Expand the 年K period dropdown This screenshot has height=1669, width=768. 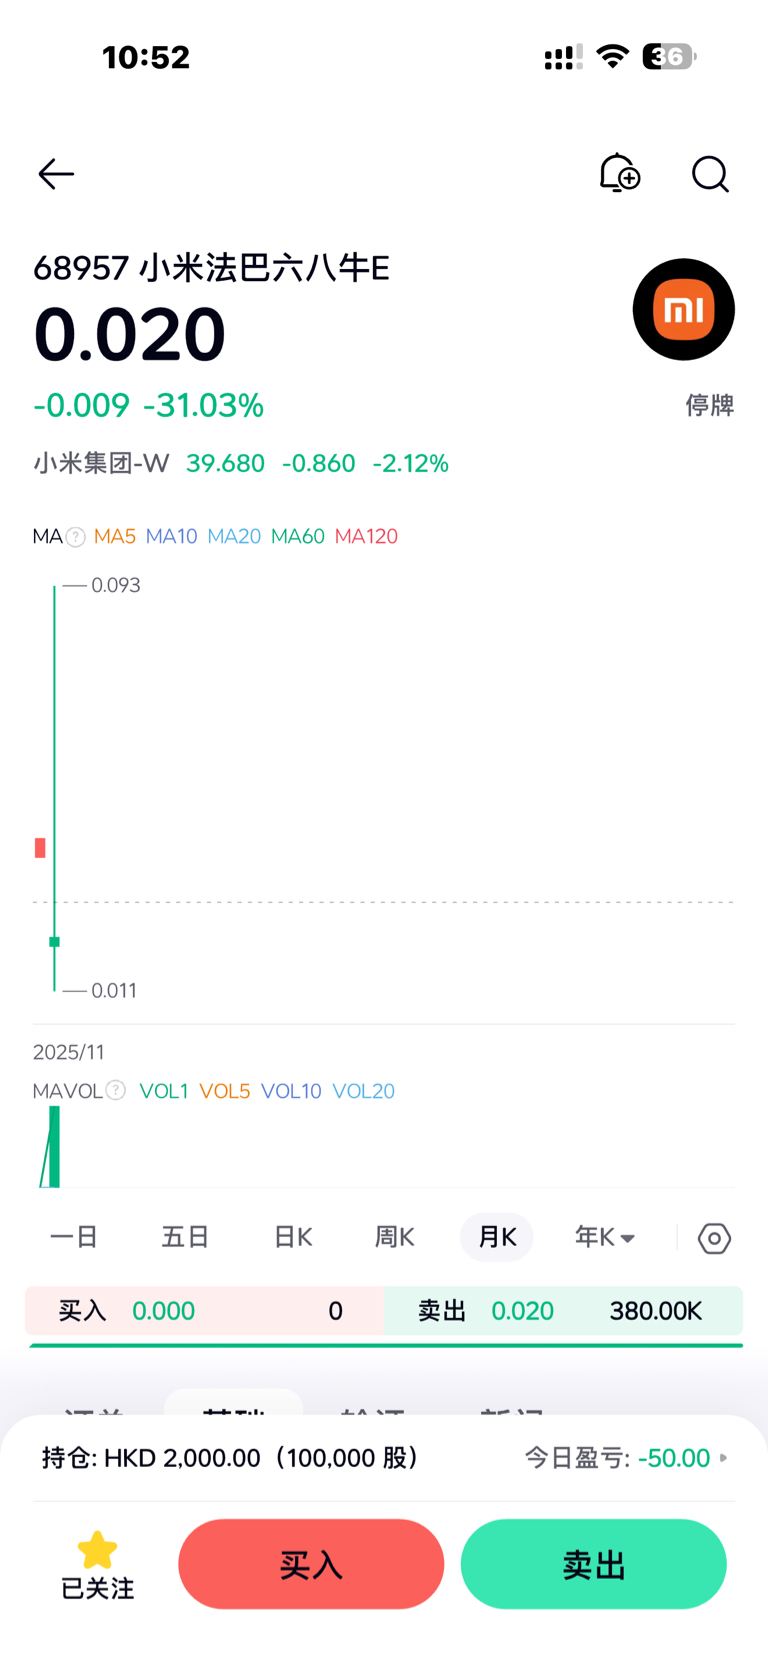pos(605,1237)
